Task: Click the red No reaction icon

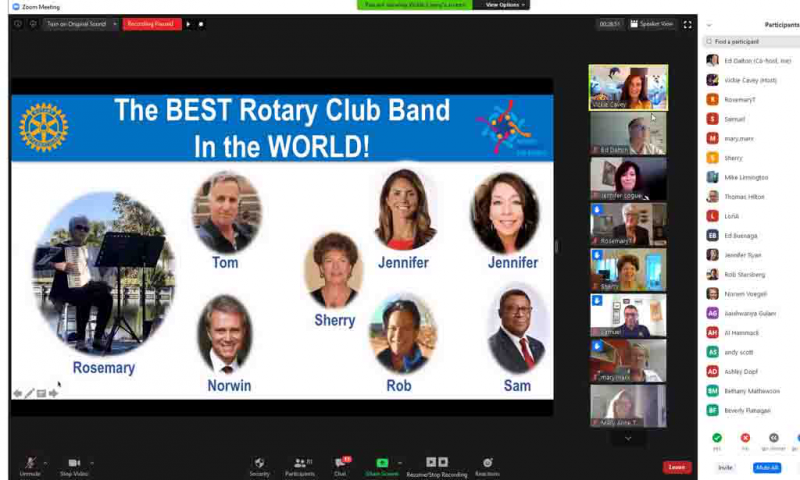Action: pyautogui.click(x=745, y=438)
